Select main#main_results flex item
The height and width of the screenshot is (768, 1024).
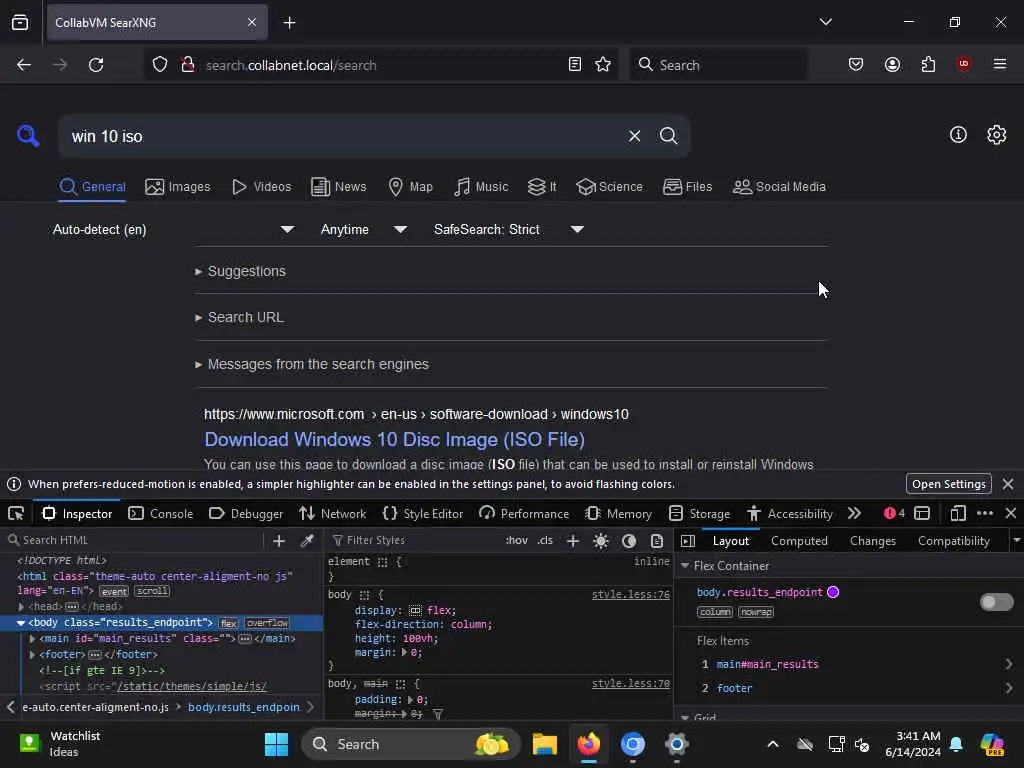tap(767, 664)
